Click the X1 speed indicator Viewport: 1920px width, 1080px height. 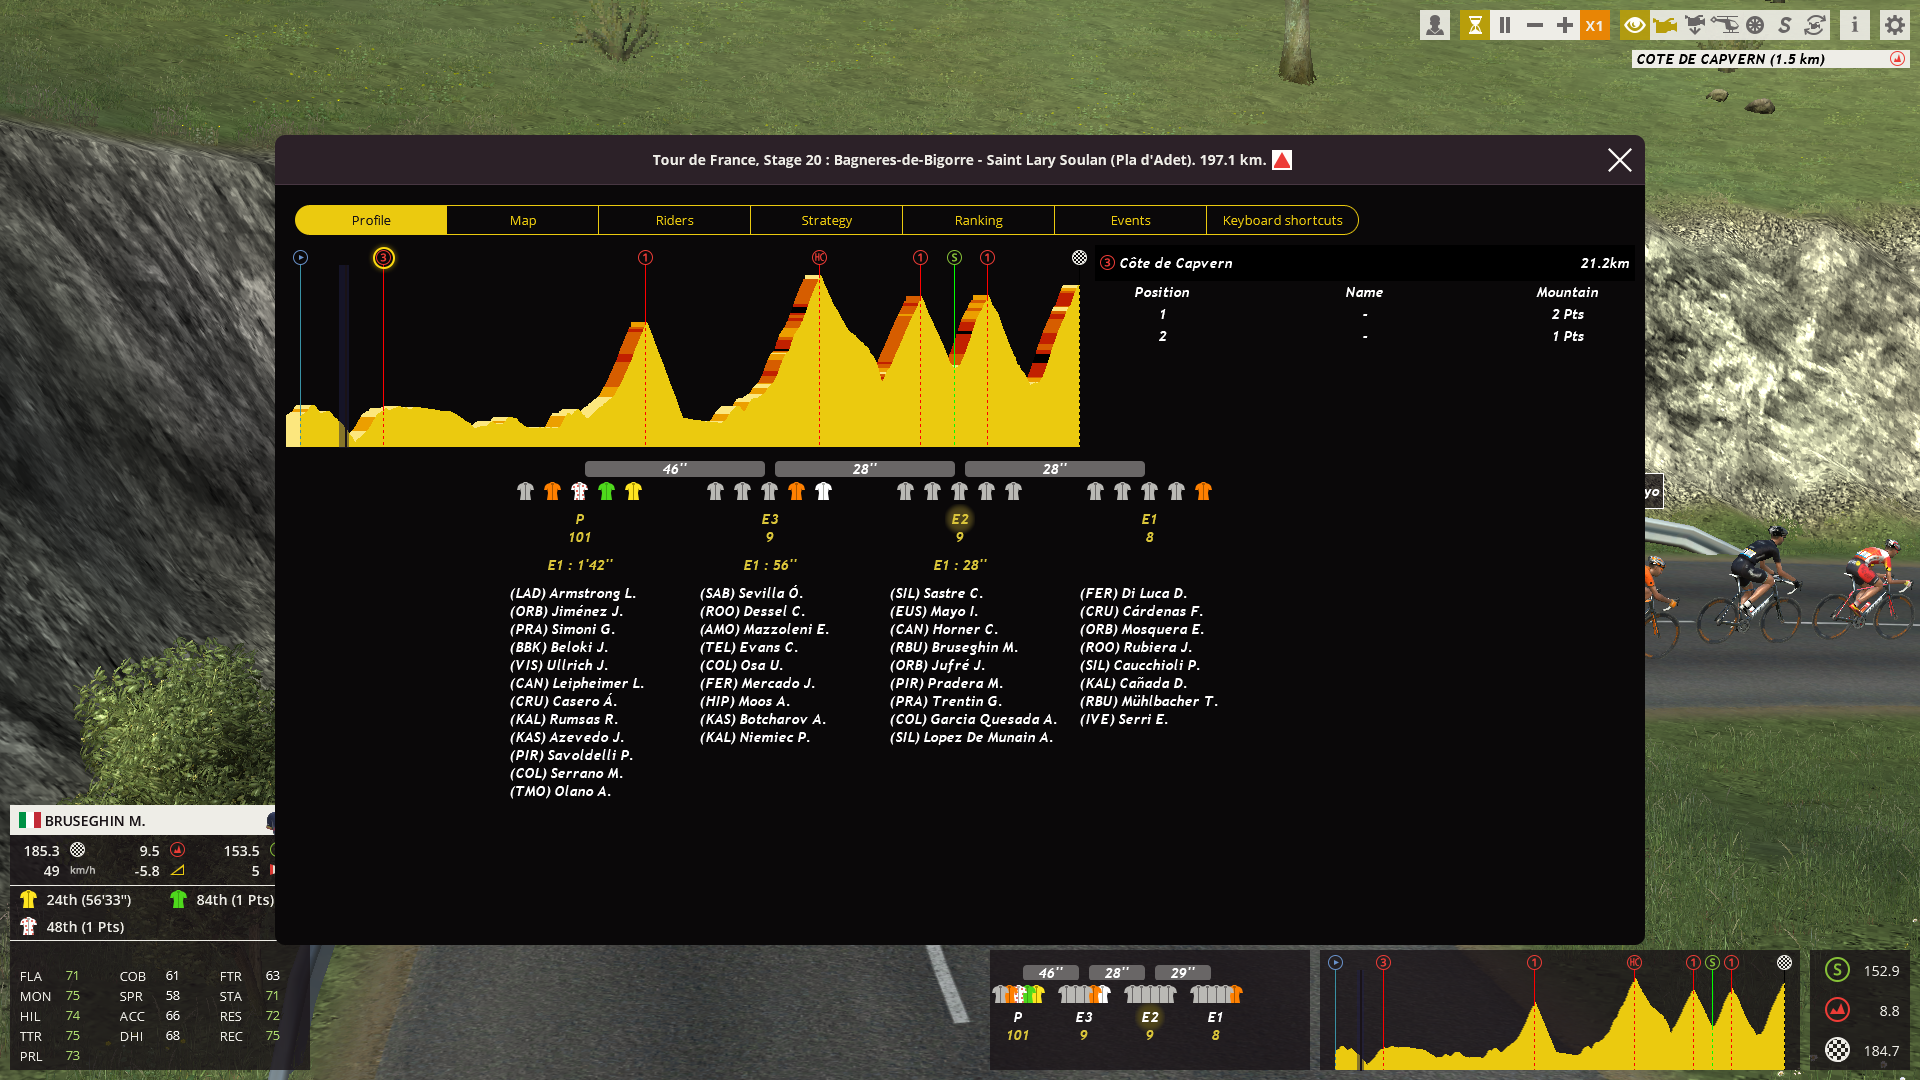(x=1595, y=25)
